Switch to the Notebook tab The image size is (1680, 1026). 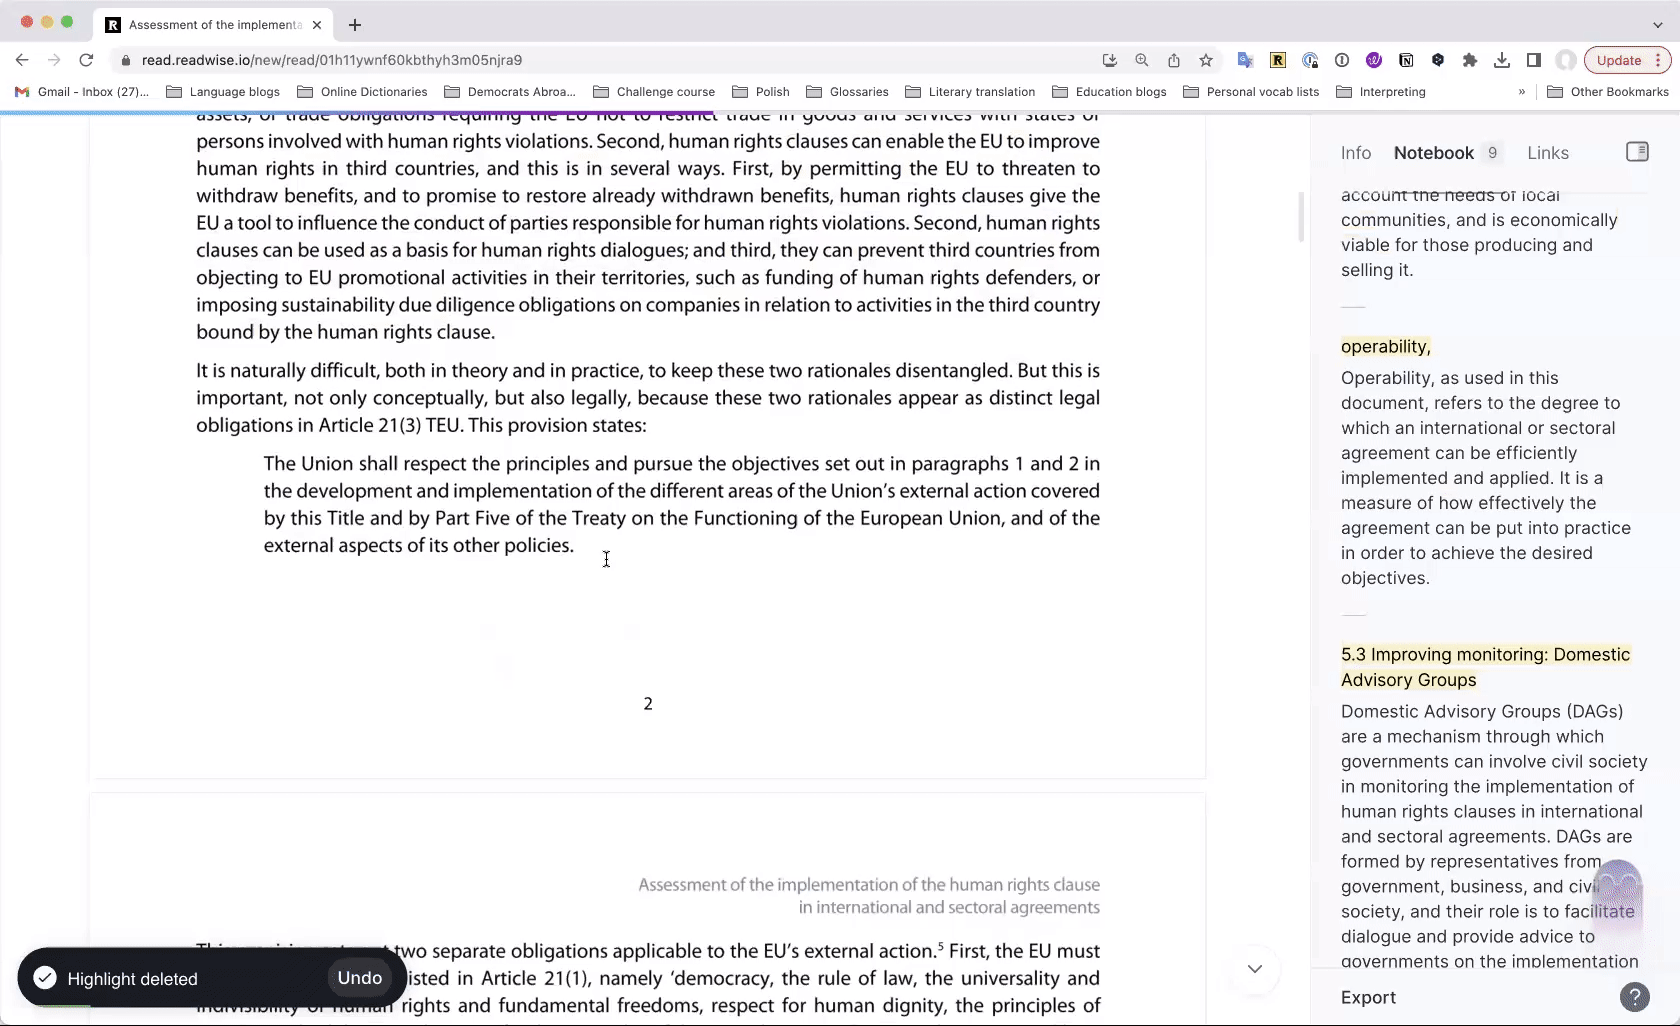(1433, 153)
